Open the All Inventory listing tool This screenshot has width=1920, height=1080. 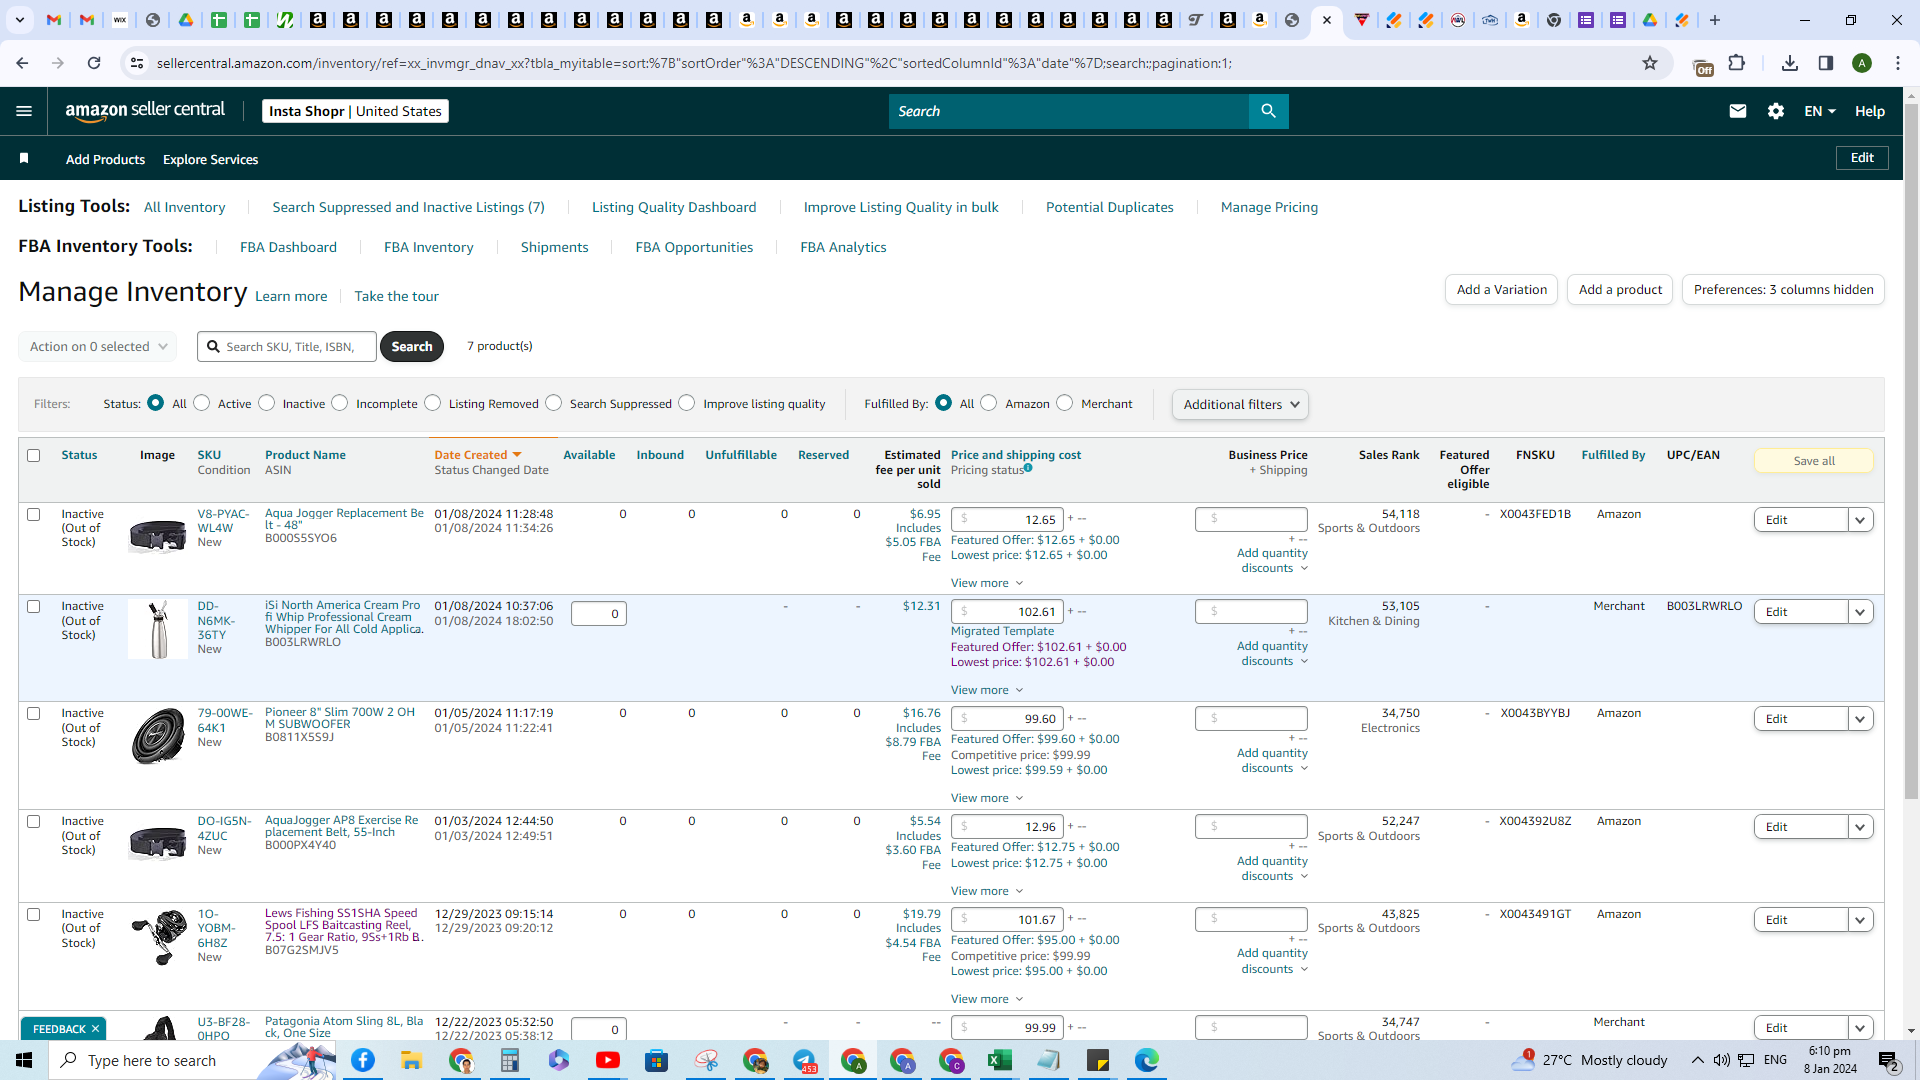pos(185,207)
